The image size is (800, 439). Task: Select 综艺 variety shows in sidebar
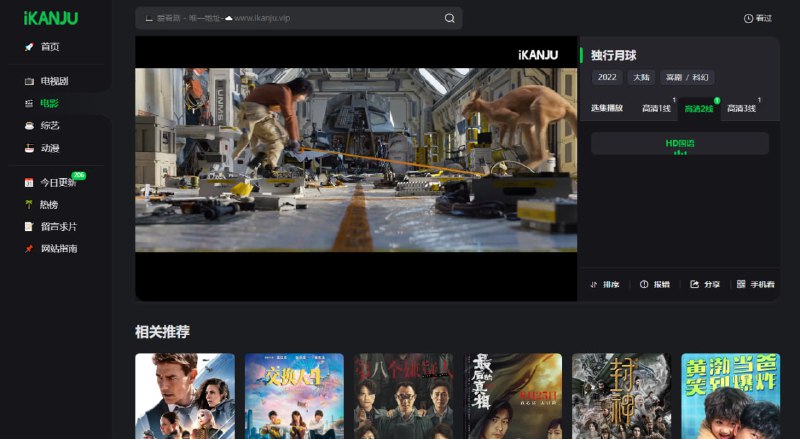pos(42,126)
